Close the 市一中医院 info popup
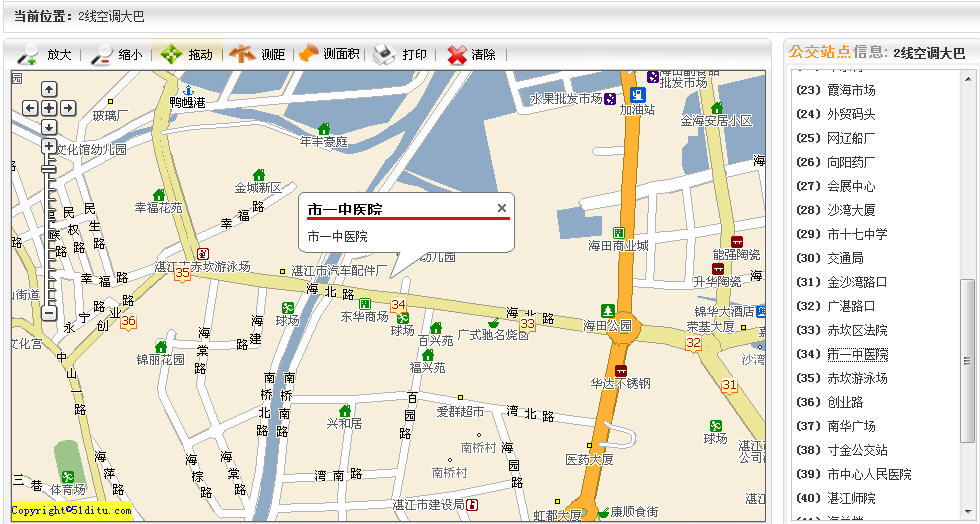Viewport: 980px width, 524px height. click(502, 208)
